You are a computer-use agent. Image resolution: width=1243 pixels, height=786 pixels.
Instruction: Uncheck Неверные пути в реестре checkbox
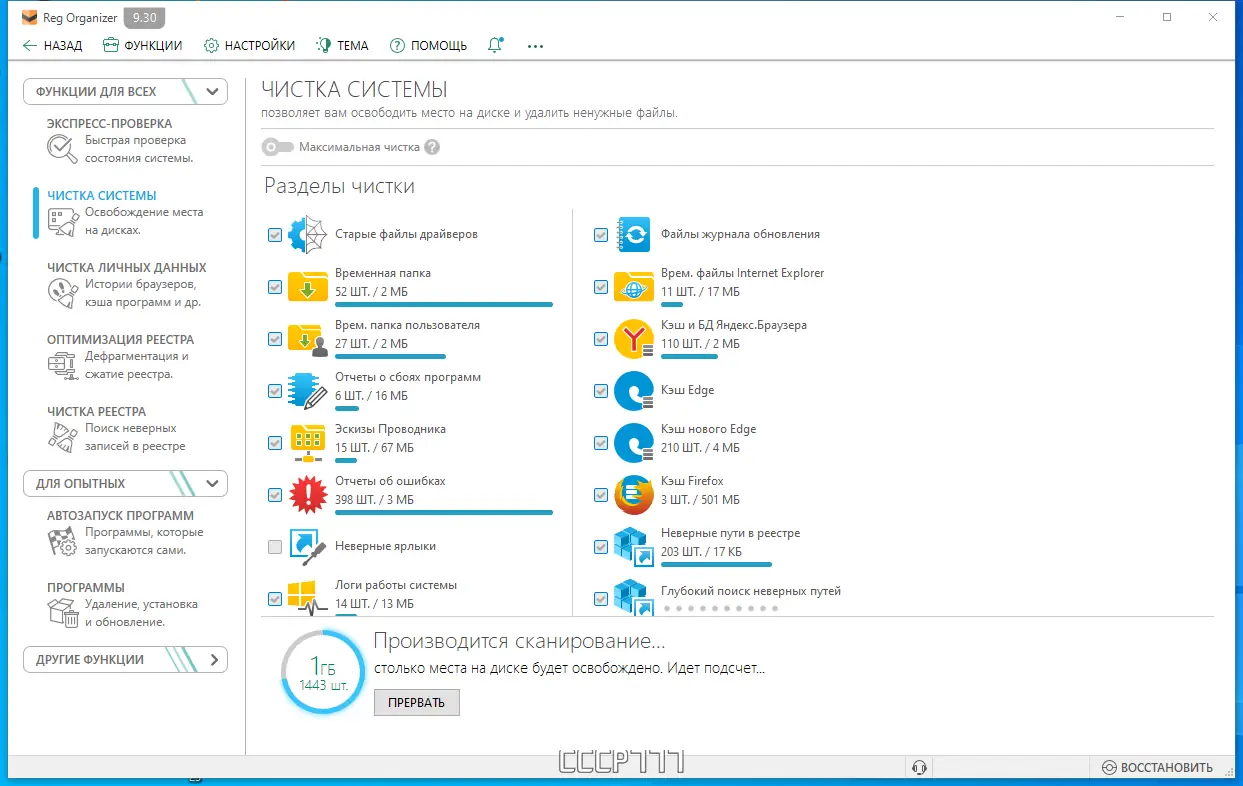pyautogui.click(x=601, y=547)
